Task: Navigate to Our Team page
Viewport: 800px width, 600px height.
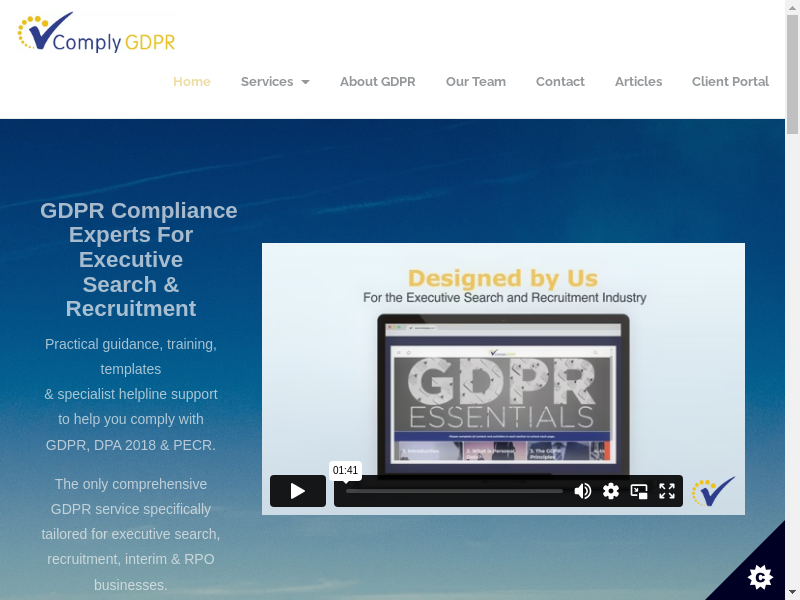Action: 476,82
